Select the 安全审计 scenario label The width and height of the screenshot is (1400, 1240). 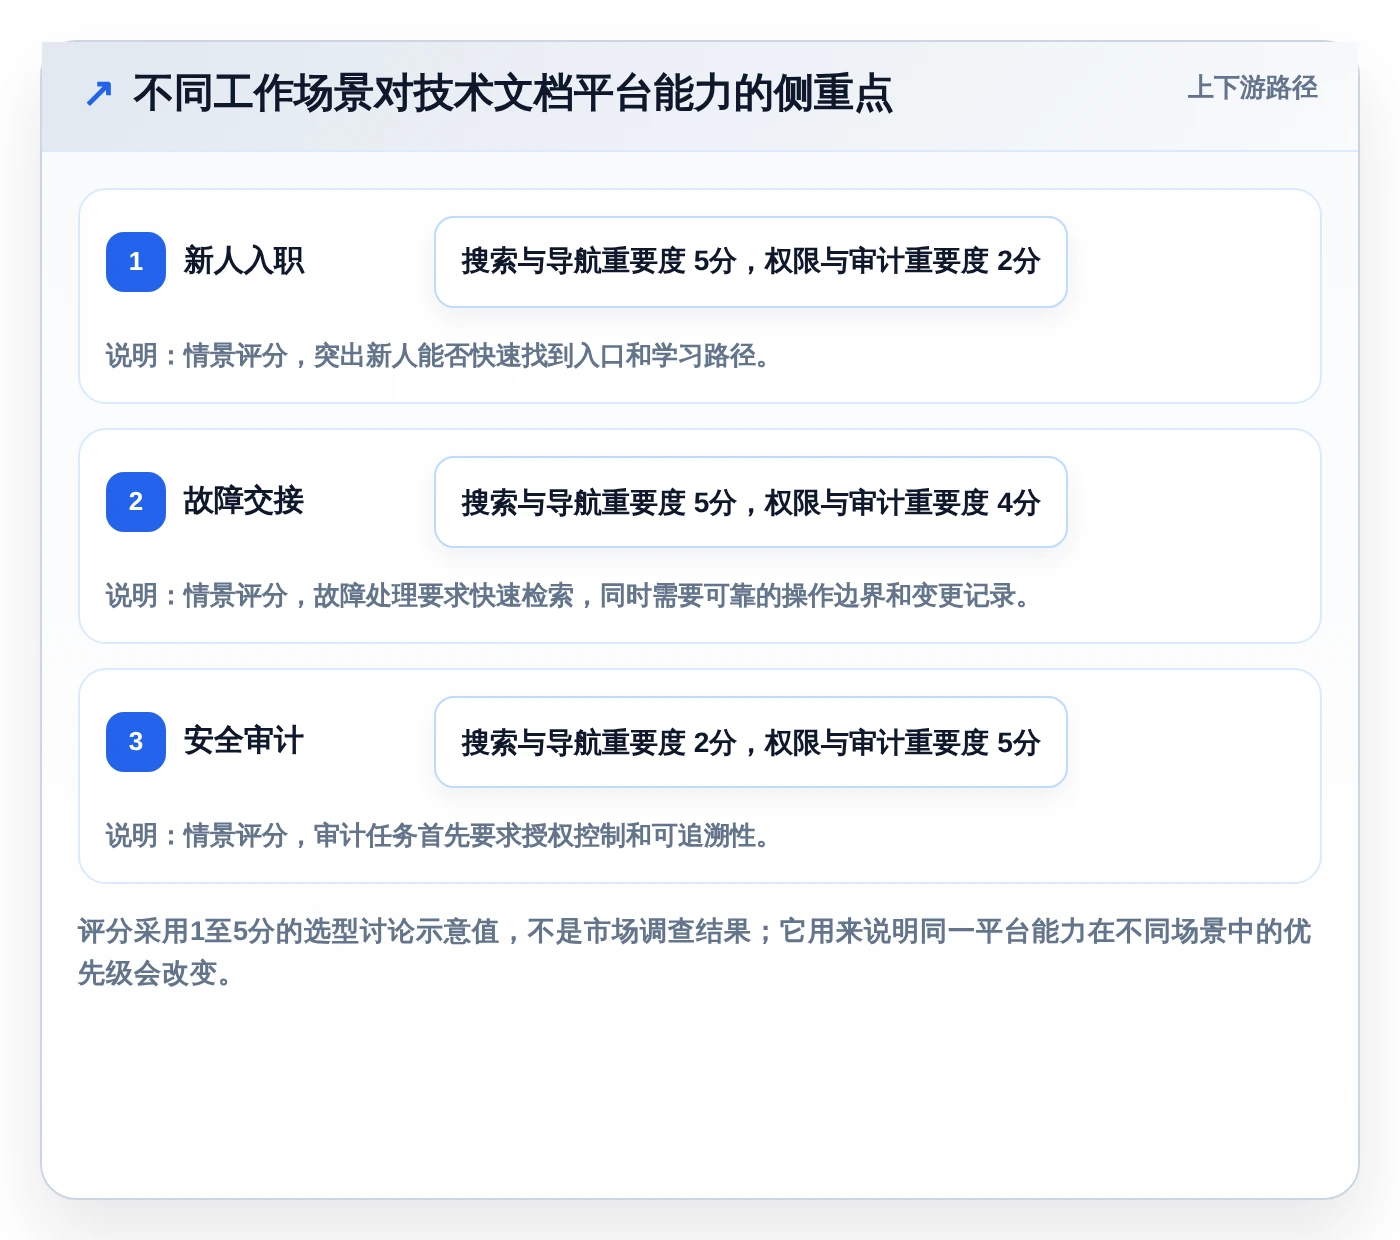244,741
